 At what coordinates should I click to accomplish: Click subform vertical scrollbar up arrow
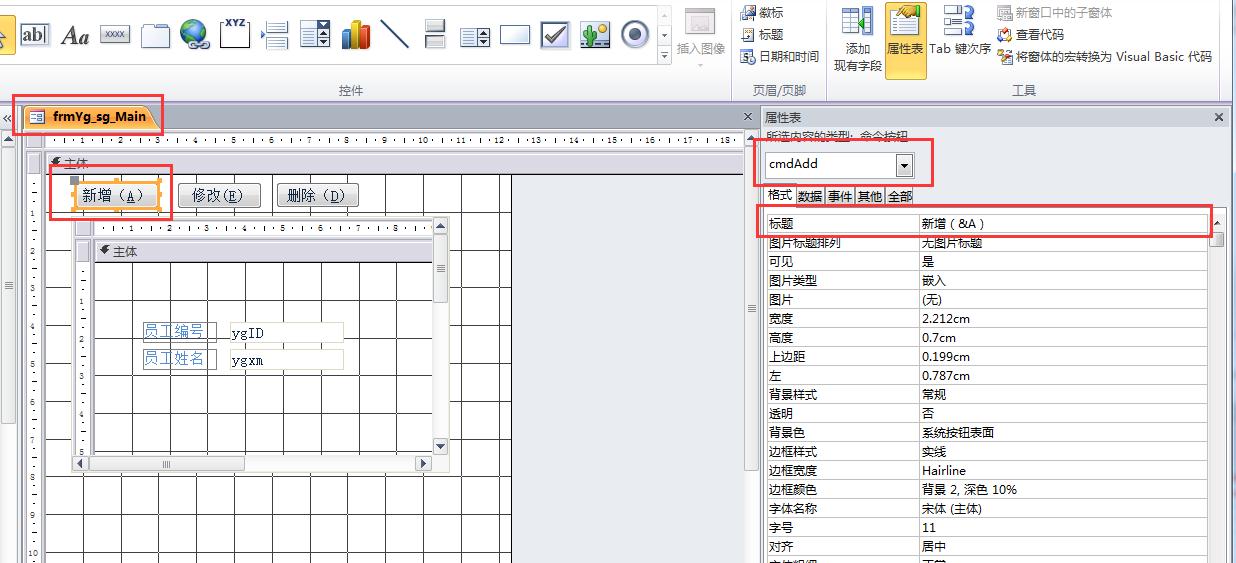click(x=441, y=226)
